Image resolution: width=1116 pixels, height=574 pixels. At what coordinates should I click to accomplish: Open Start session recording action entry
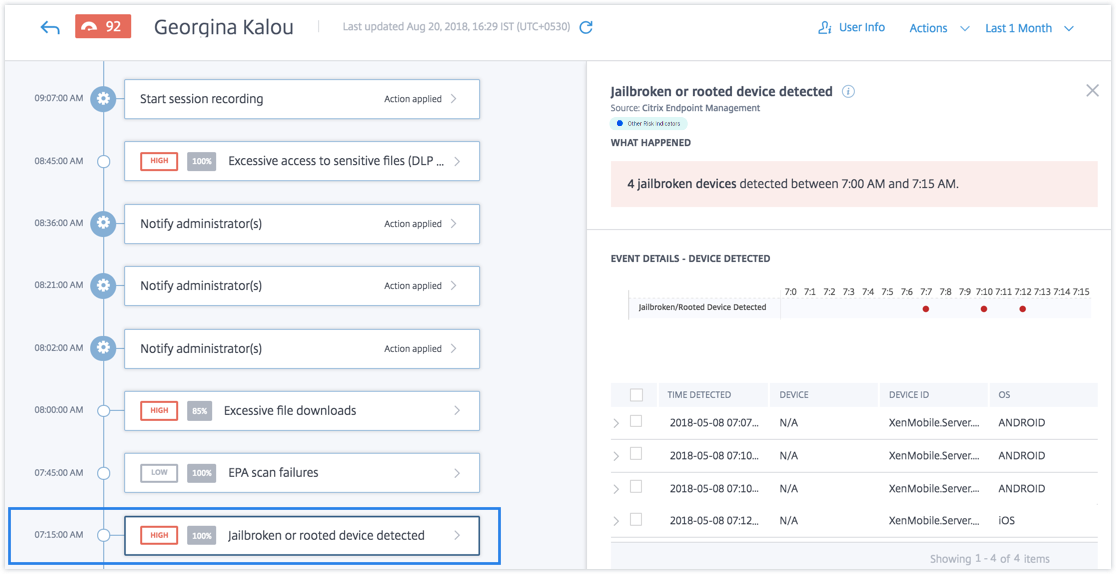click(301, 99)
